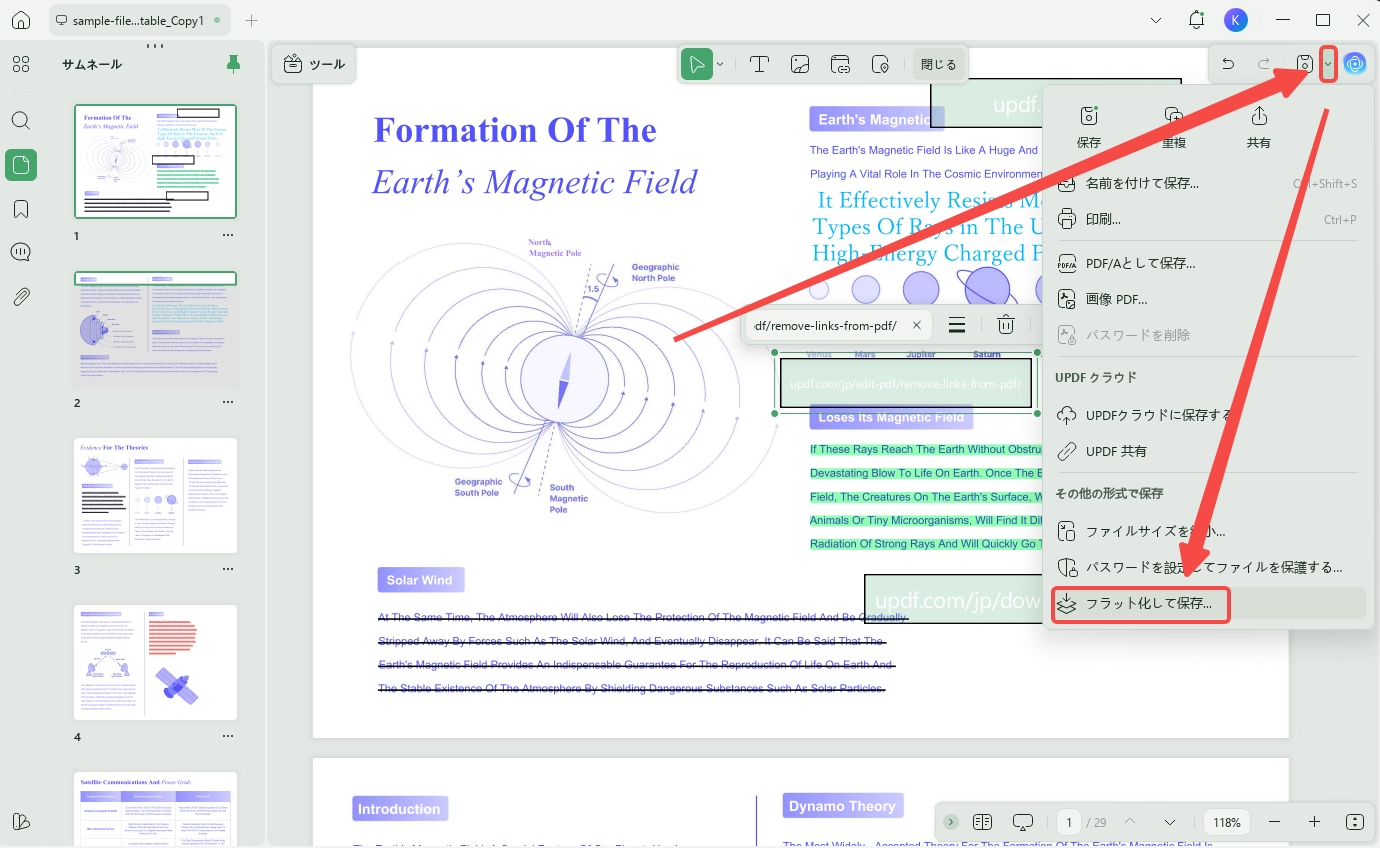Collapse the bottom page navigation bar arrow
The height and width of the screenshot is (848, 1380).
point(951,822)
